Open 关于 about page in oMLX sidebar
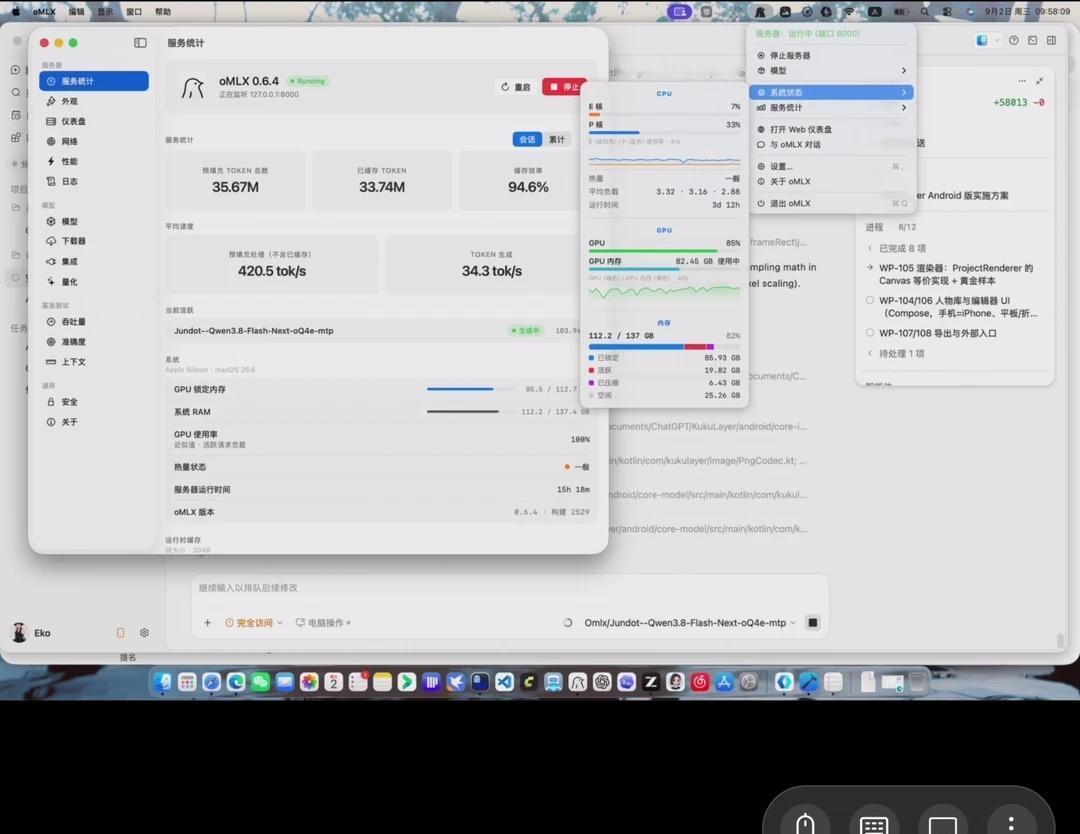Image resolution: width=1080 pixels, height=834 pixels. (93, 421)
